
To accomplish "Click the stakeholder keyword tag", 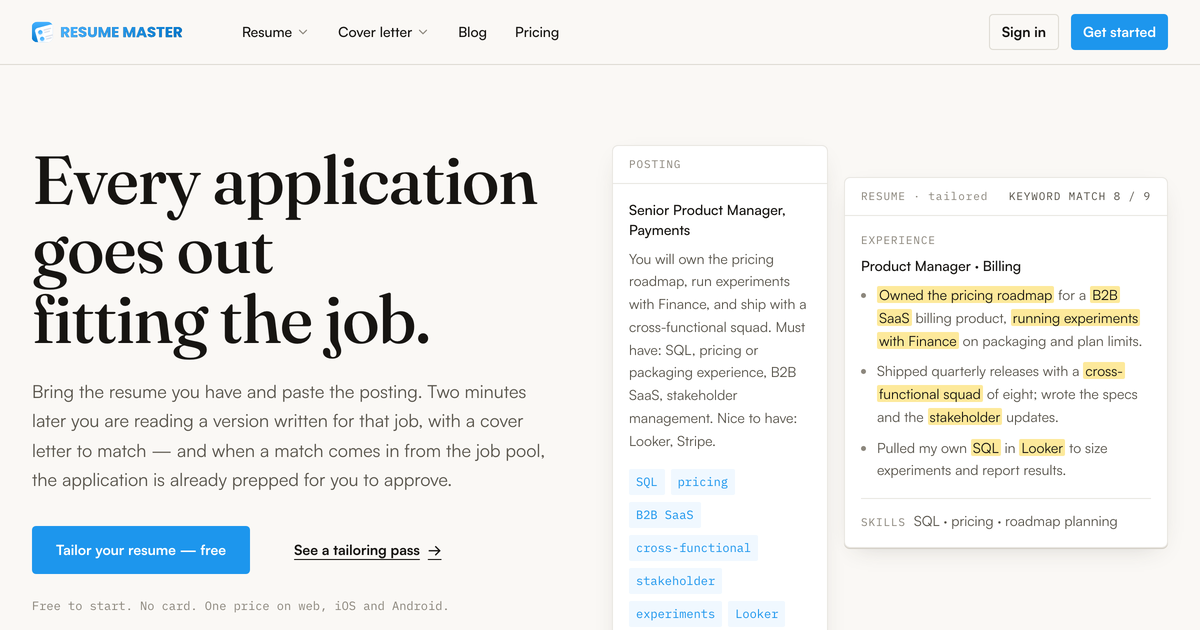I will (676, 581).
